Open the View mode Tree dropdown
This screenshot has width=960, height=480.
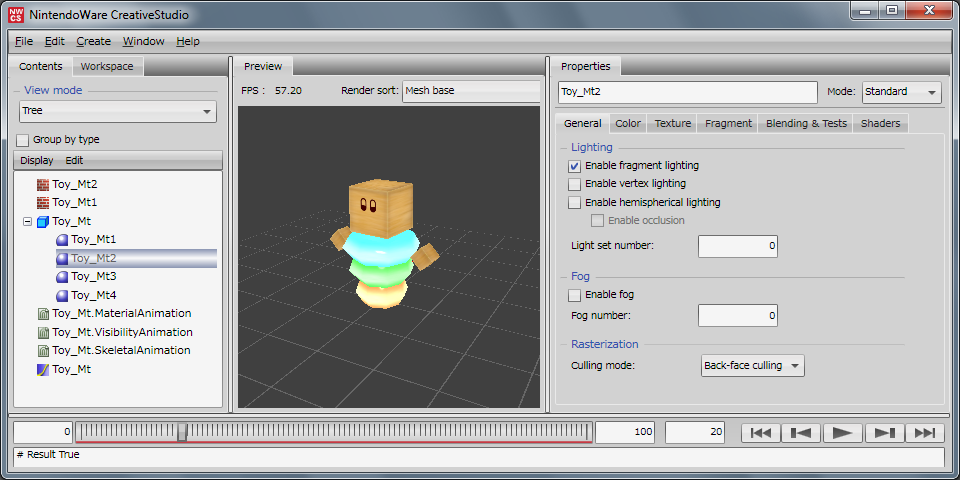118,111
